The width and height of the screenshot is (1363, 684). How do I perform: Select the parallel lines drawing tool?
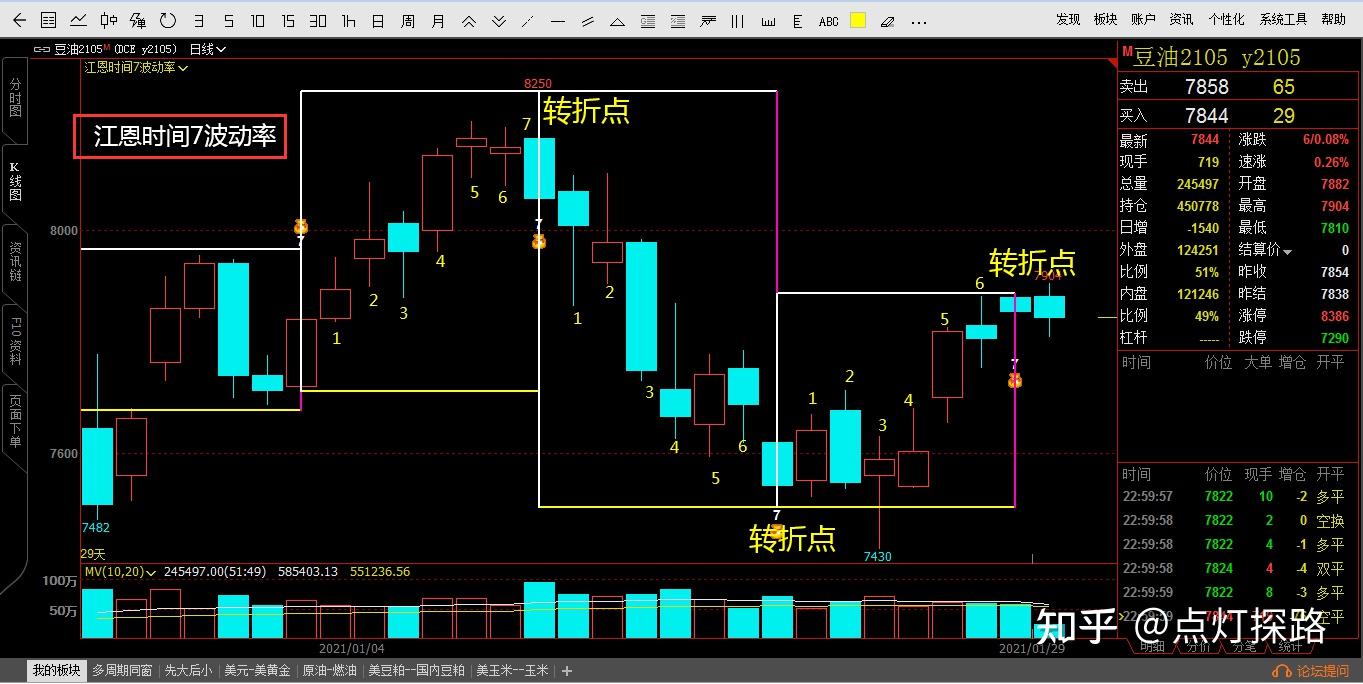588,20
